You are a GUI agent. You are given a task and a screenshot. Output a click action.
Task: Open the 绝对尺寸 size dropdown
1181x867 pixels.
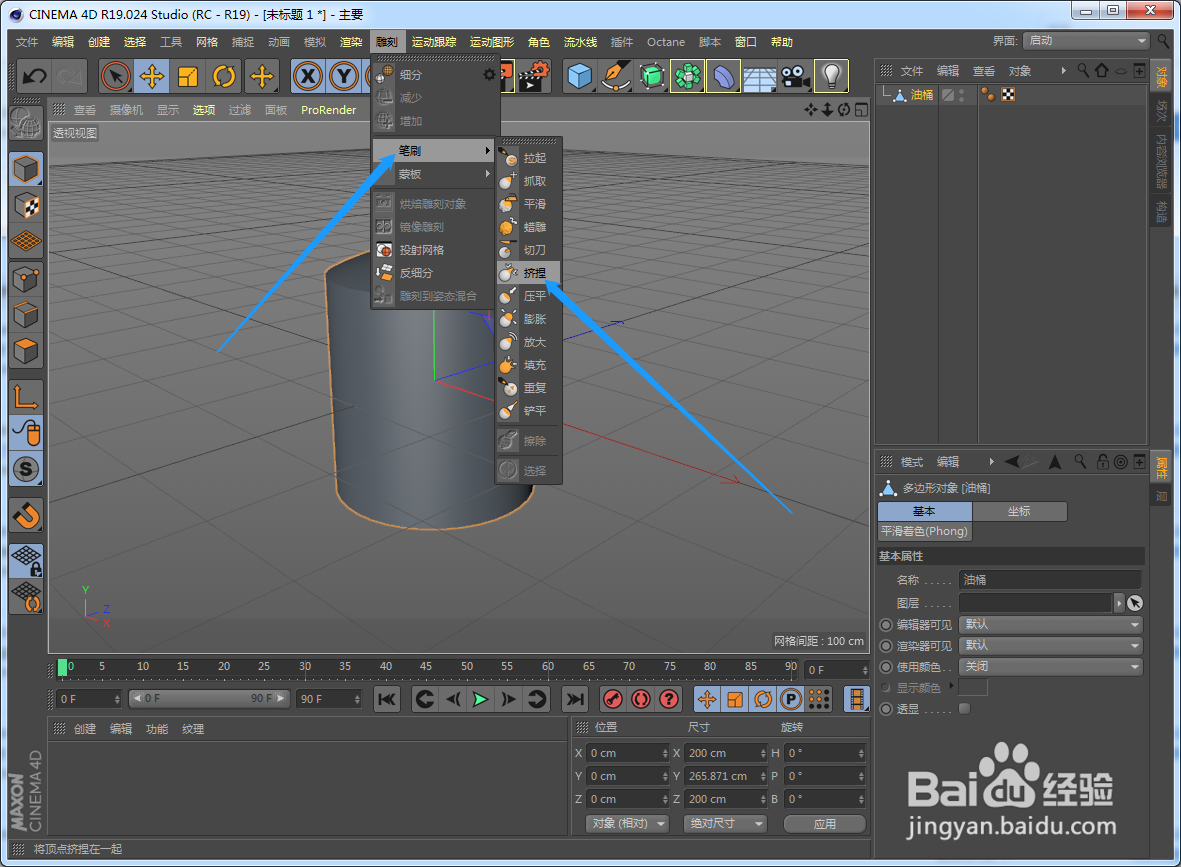725,823
